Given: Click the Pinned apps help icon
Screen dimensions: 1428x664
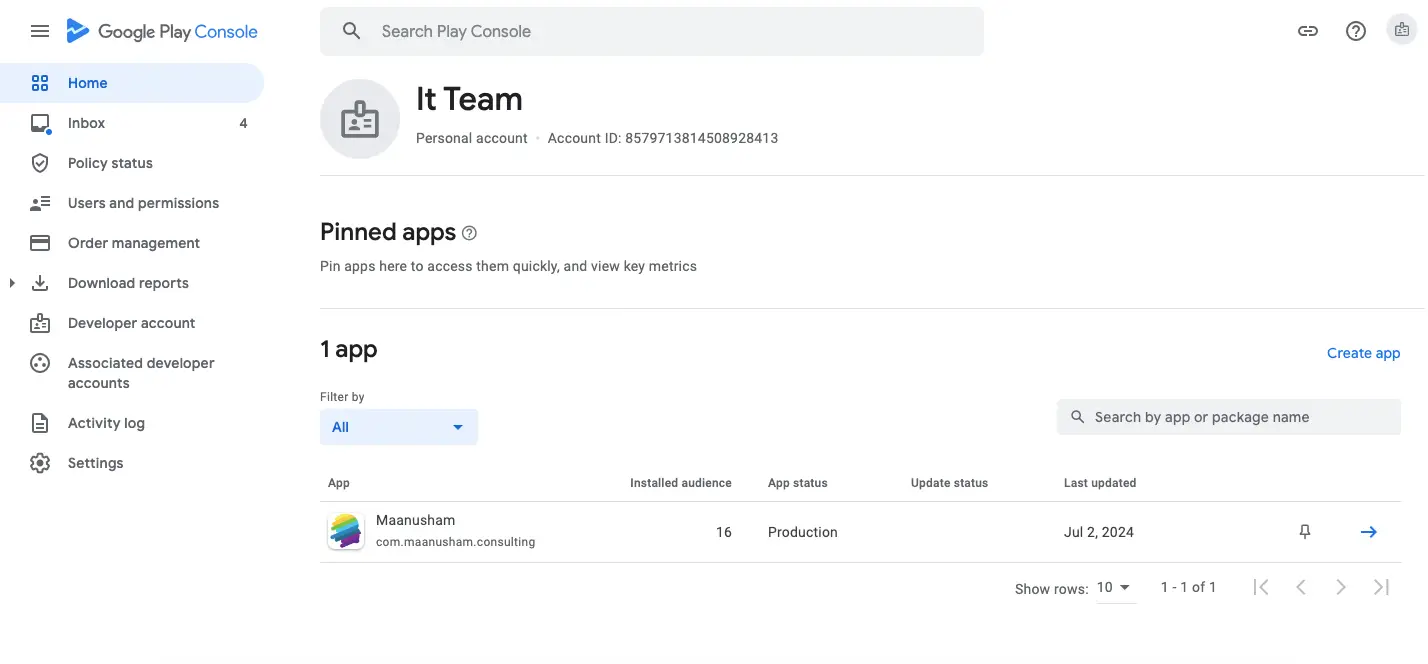Looking at the screenshot, I should [469, 233].
